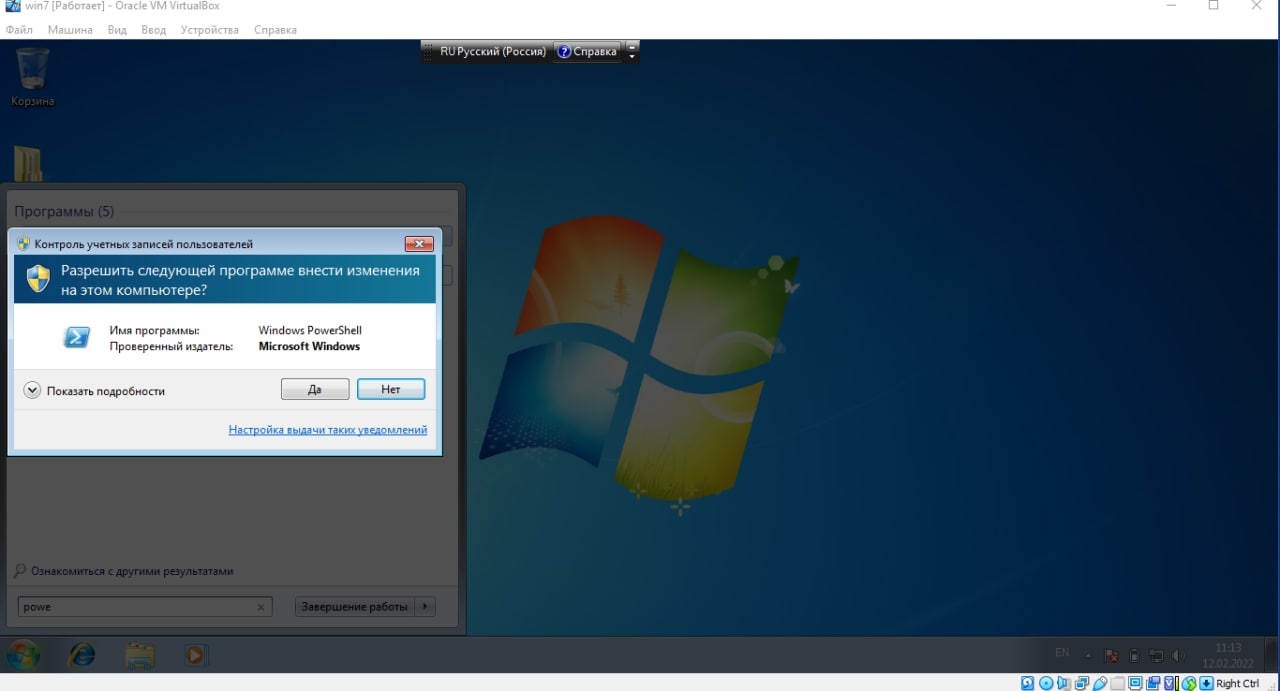The image size is (1280, 691).
Task: Clear the Start menu search with the x
Action: pyautogui.click(x=261, y=607)
